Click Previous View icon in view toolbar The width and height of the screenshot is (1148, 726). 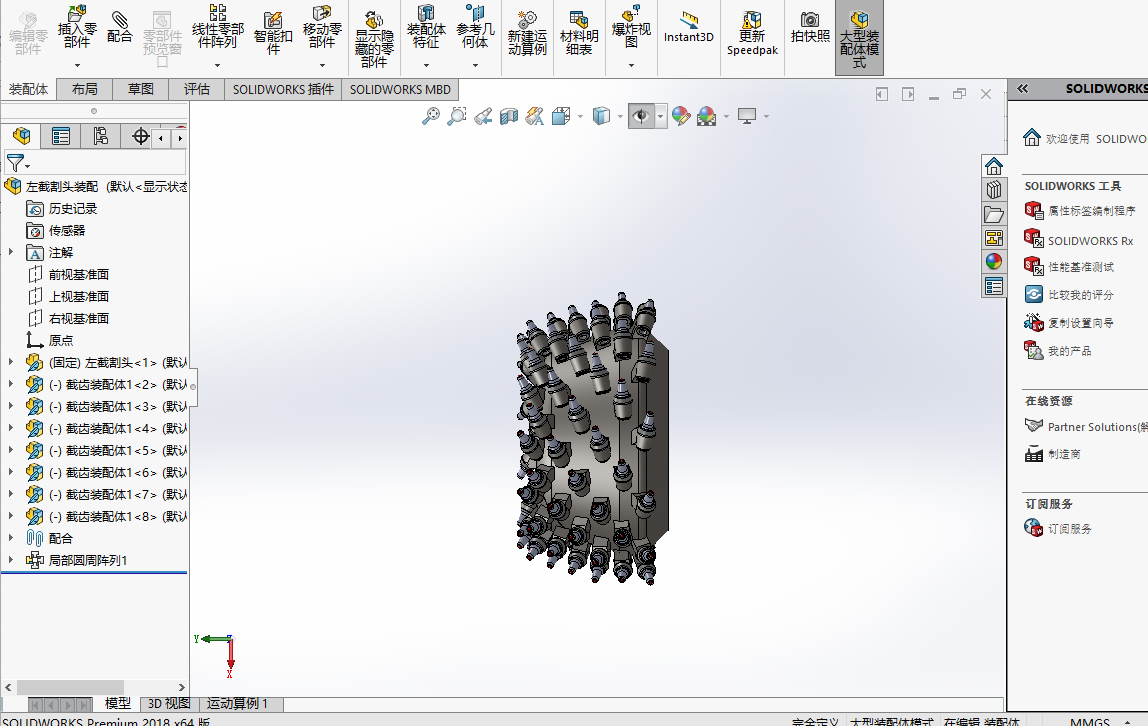(x=482, y=116)
